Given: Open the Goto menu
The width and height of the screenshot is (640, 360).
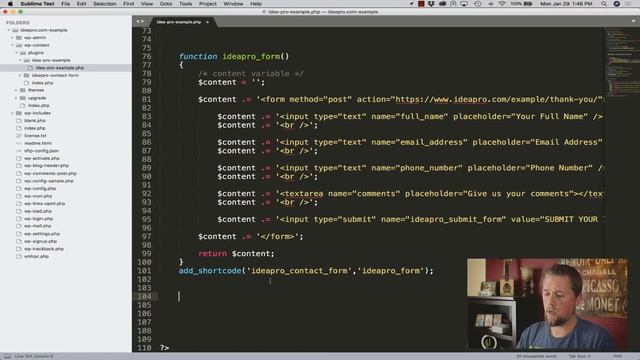Looking at the screenshot, I should pyautogui.click(x=166, y=4).
